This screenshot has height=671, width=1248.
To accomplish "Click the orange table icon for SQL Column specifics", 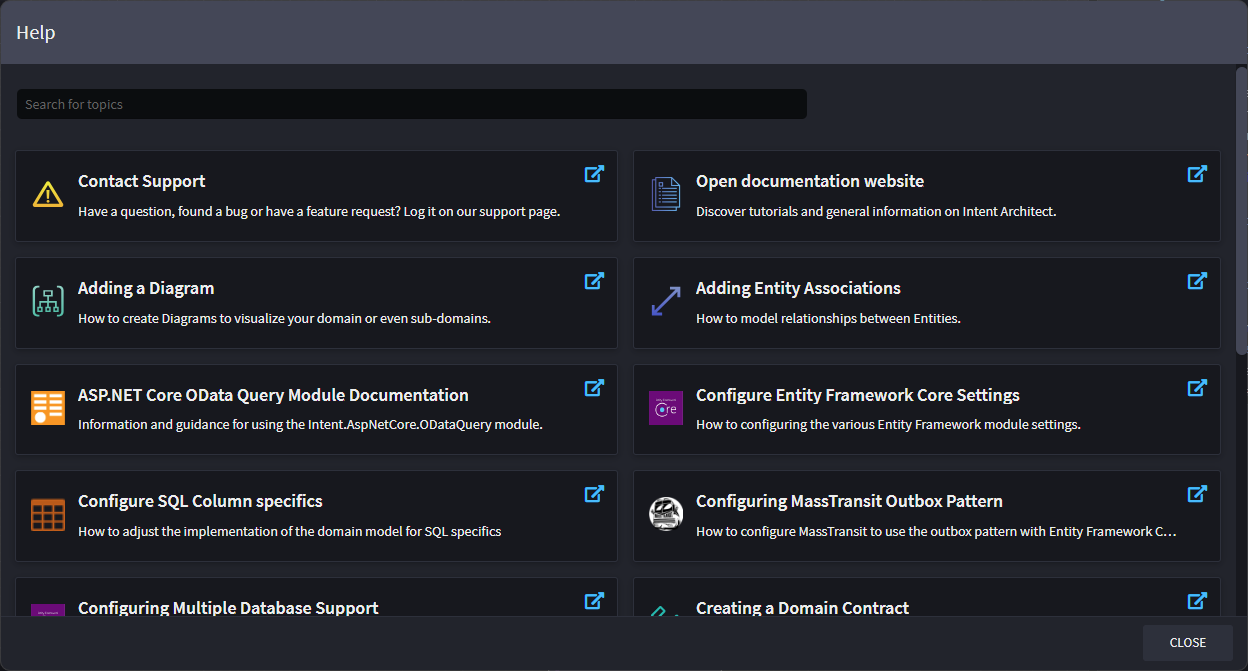I will click(x=48, y=514).
